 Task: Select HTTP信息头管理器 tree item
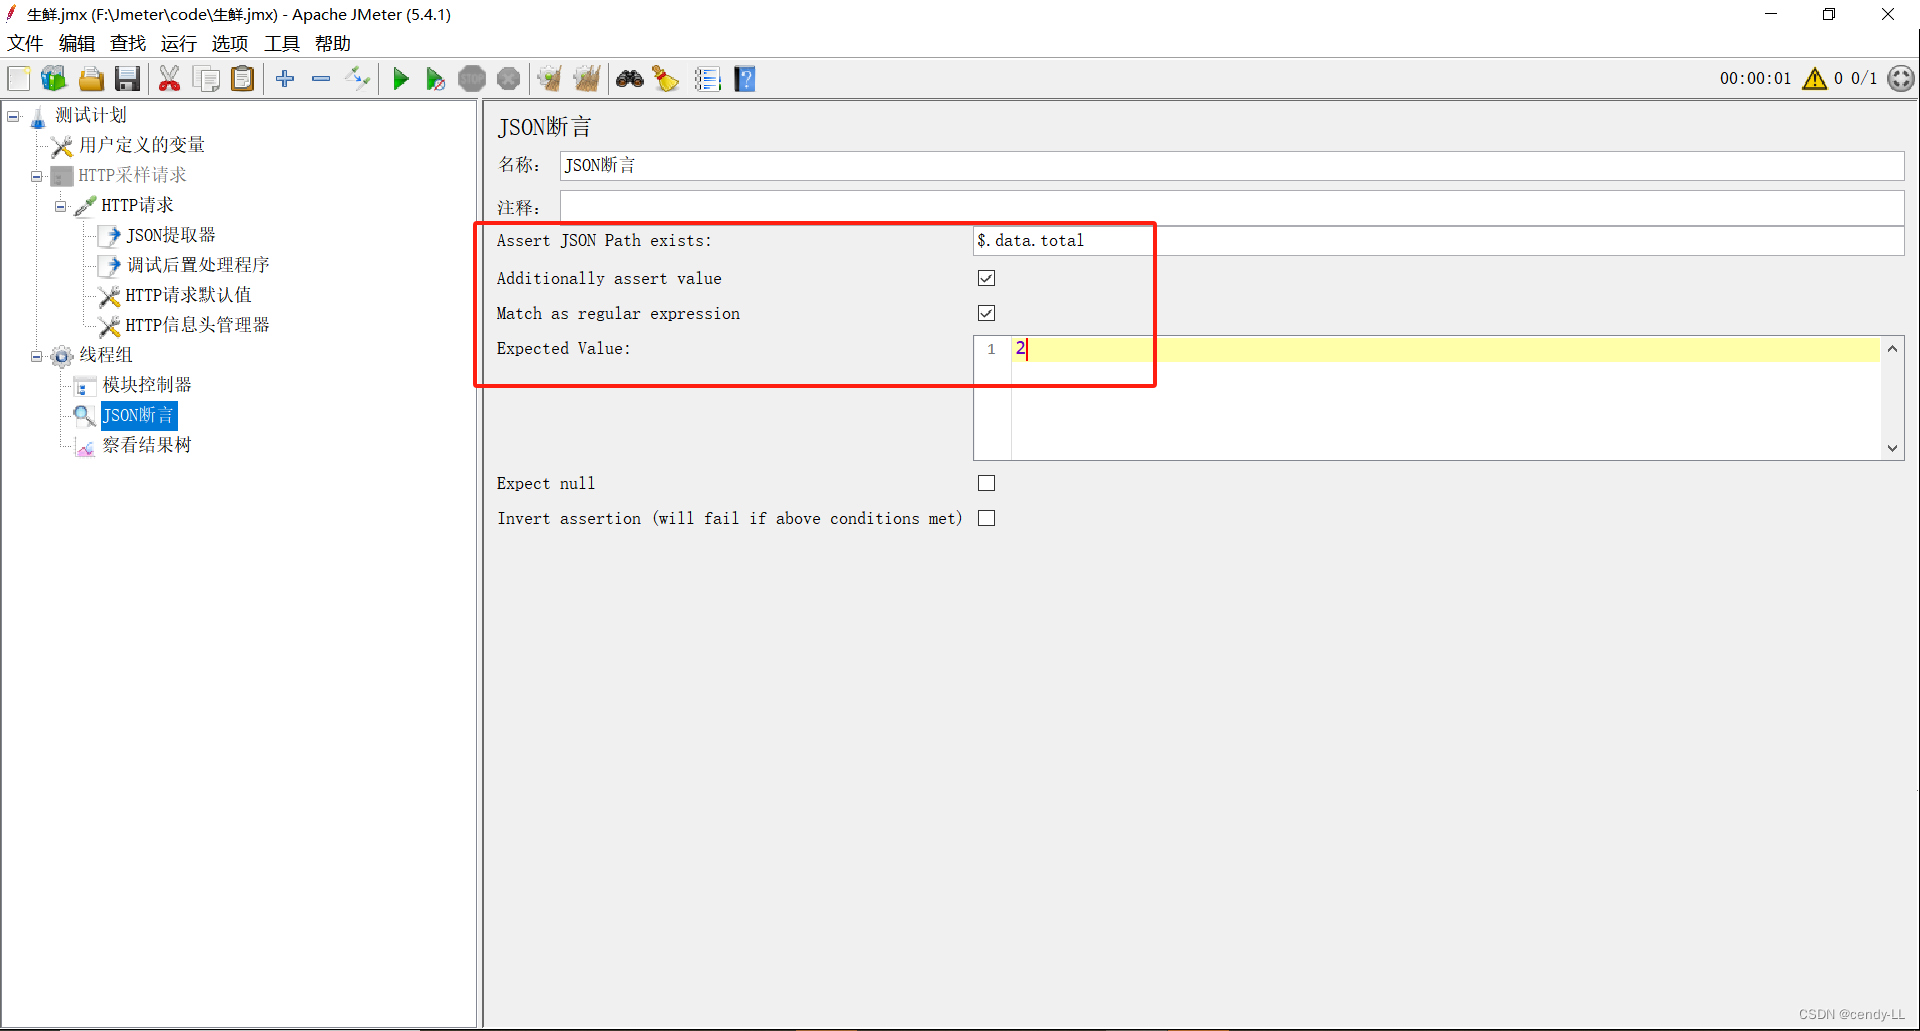pyautogui.click(x=197, y=325)
